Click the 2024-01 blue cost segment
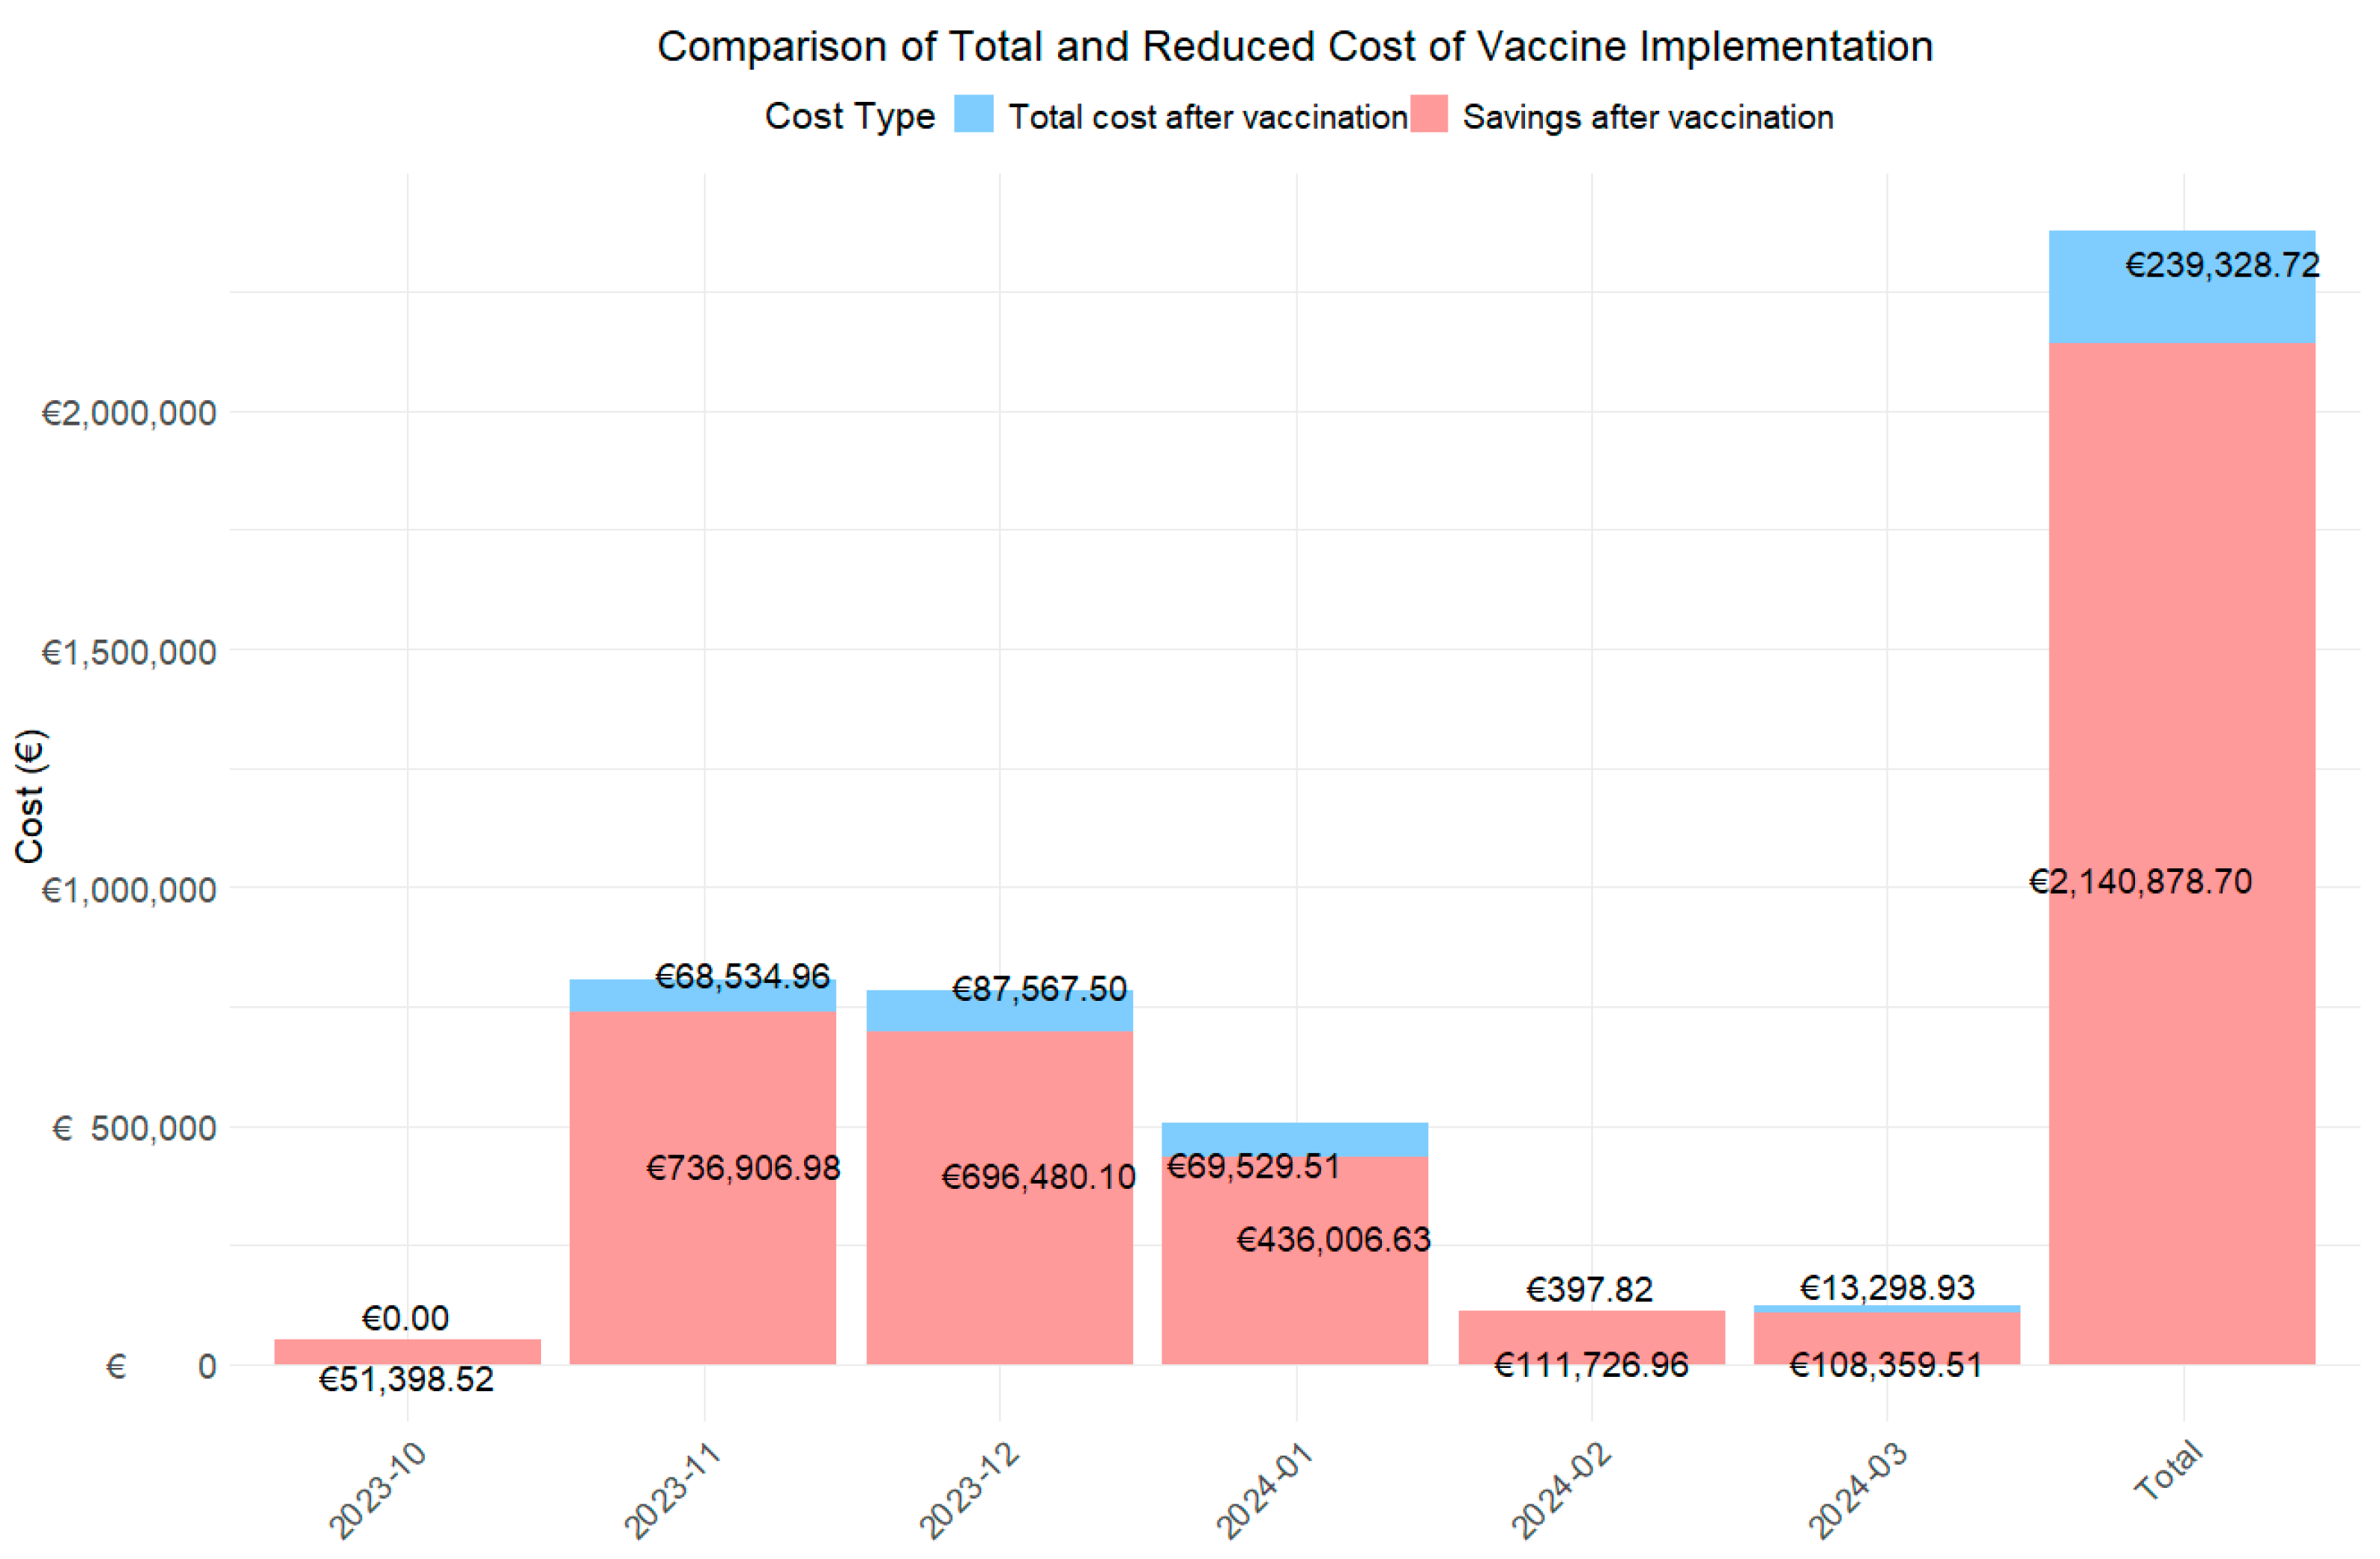 pyautogui.click(x=1294, y=1138)
